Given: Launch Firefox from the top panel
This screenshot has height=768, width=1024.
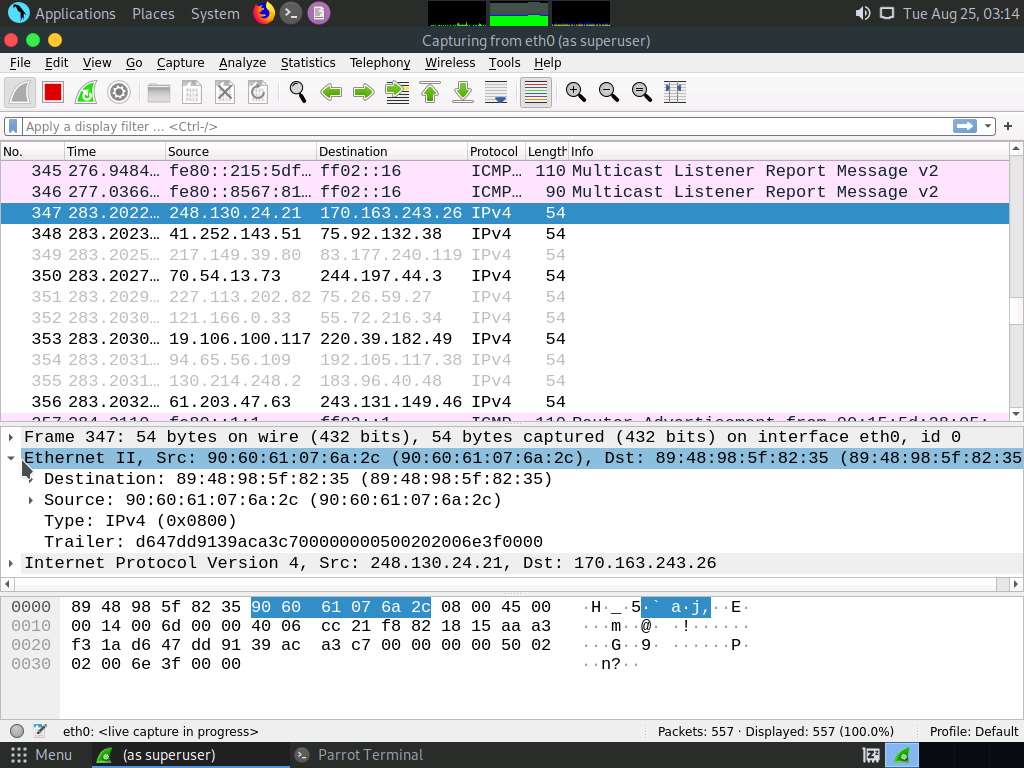Looking at the screenshot, I should point(264,13).
